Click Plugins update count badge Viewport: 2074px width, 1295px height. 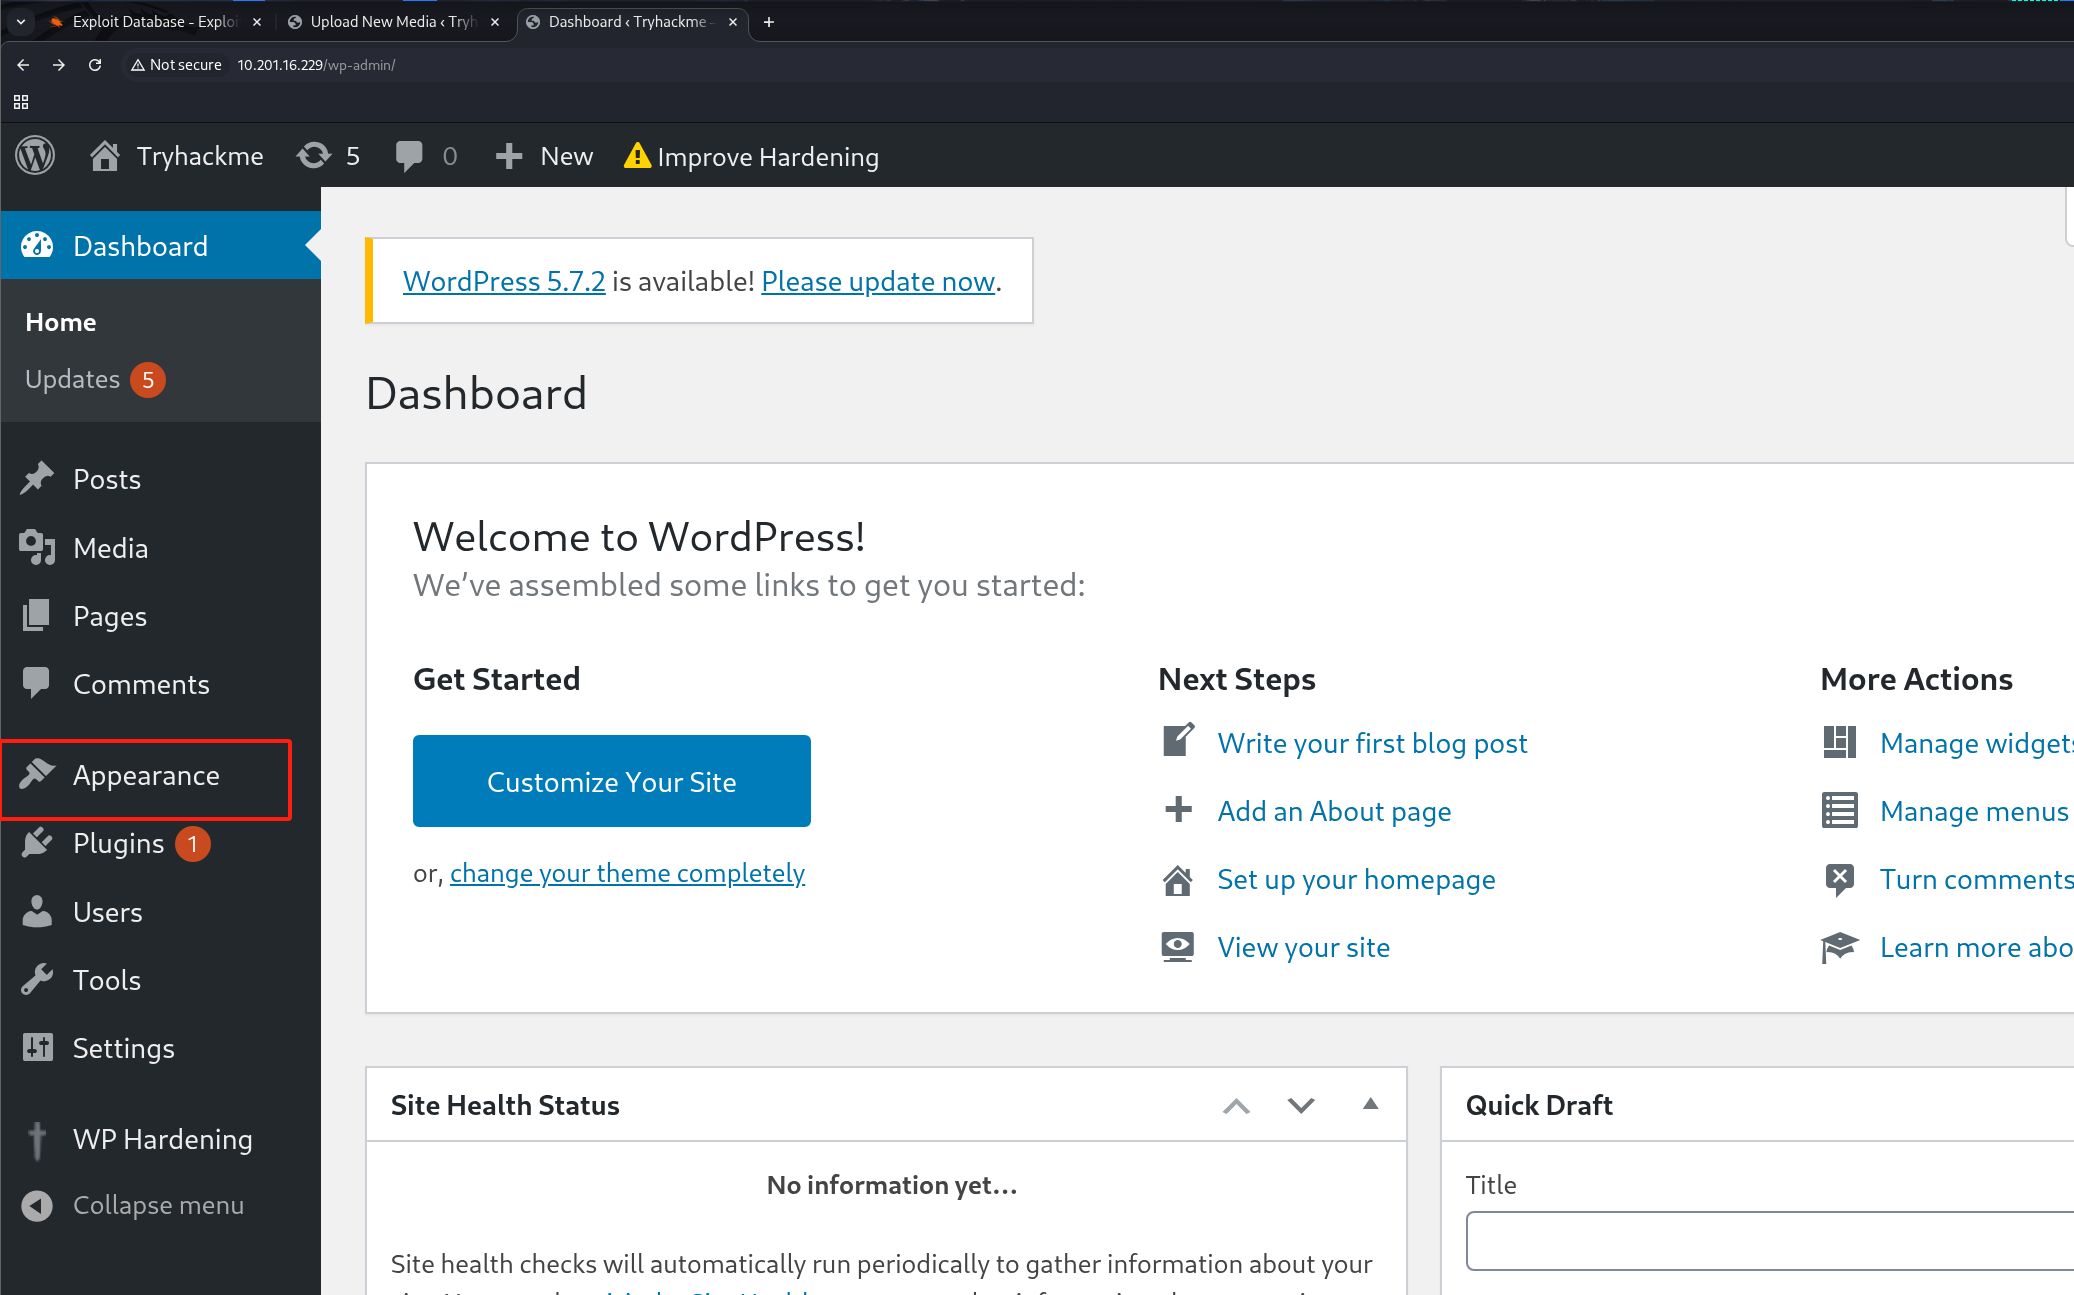point(193,844)
